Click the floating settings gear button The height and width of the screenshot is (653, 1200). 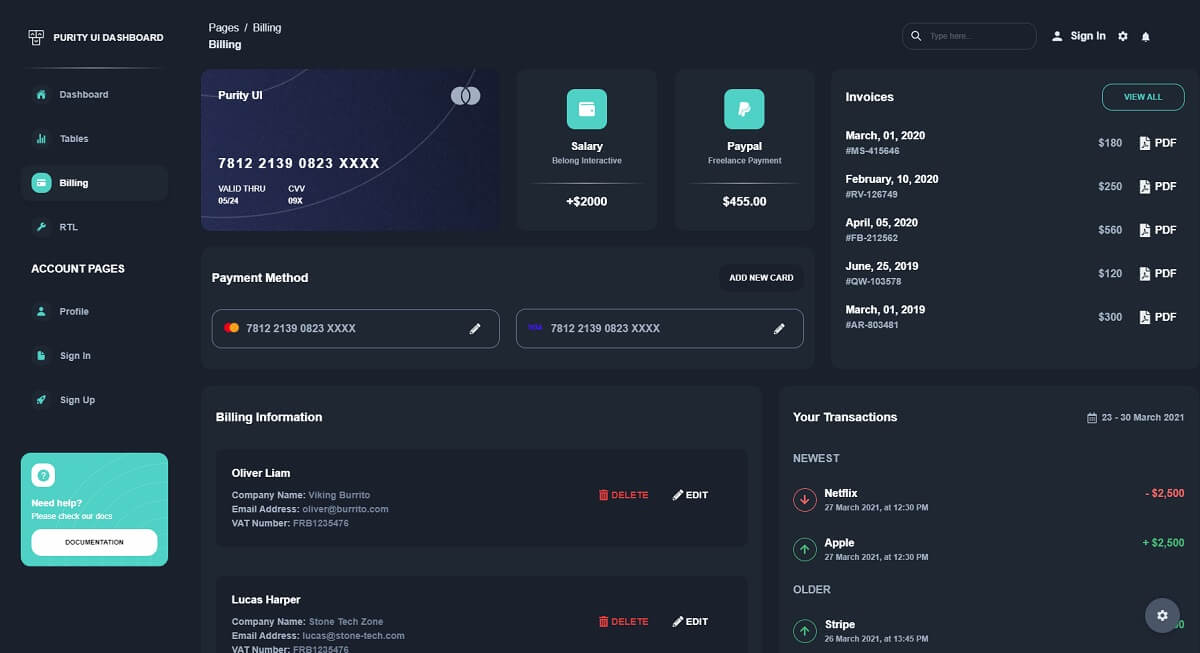[x=1162, y=615]
